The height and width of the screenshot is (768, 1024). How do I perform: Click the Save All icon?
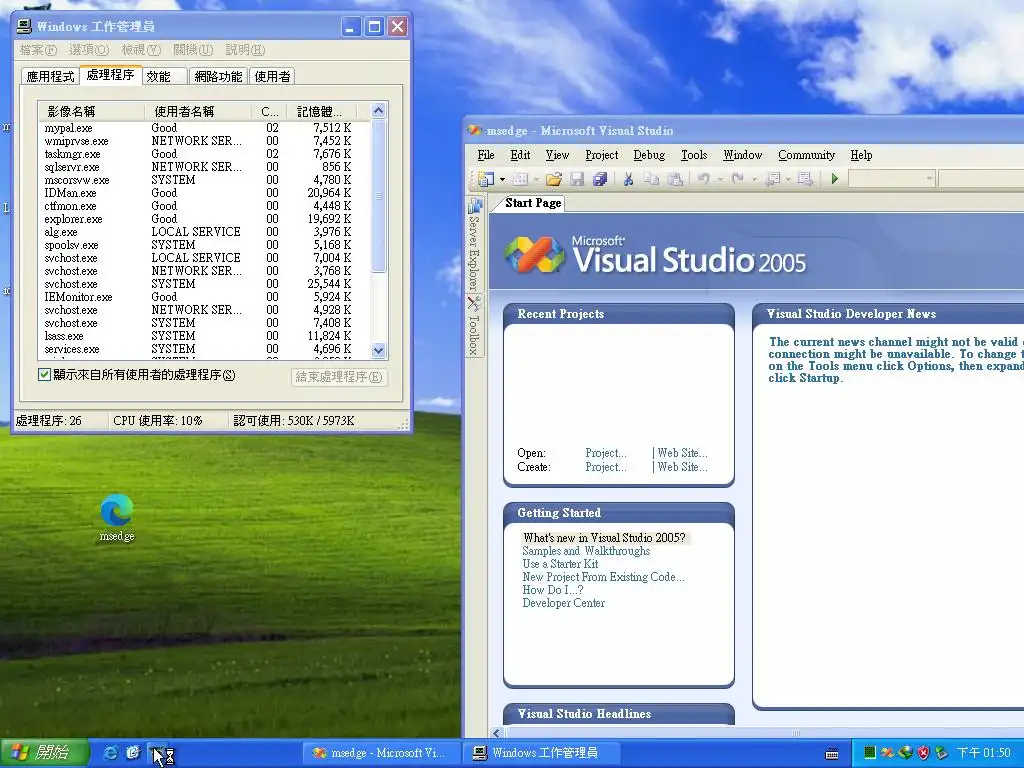tap(600, 179)
